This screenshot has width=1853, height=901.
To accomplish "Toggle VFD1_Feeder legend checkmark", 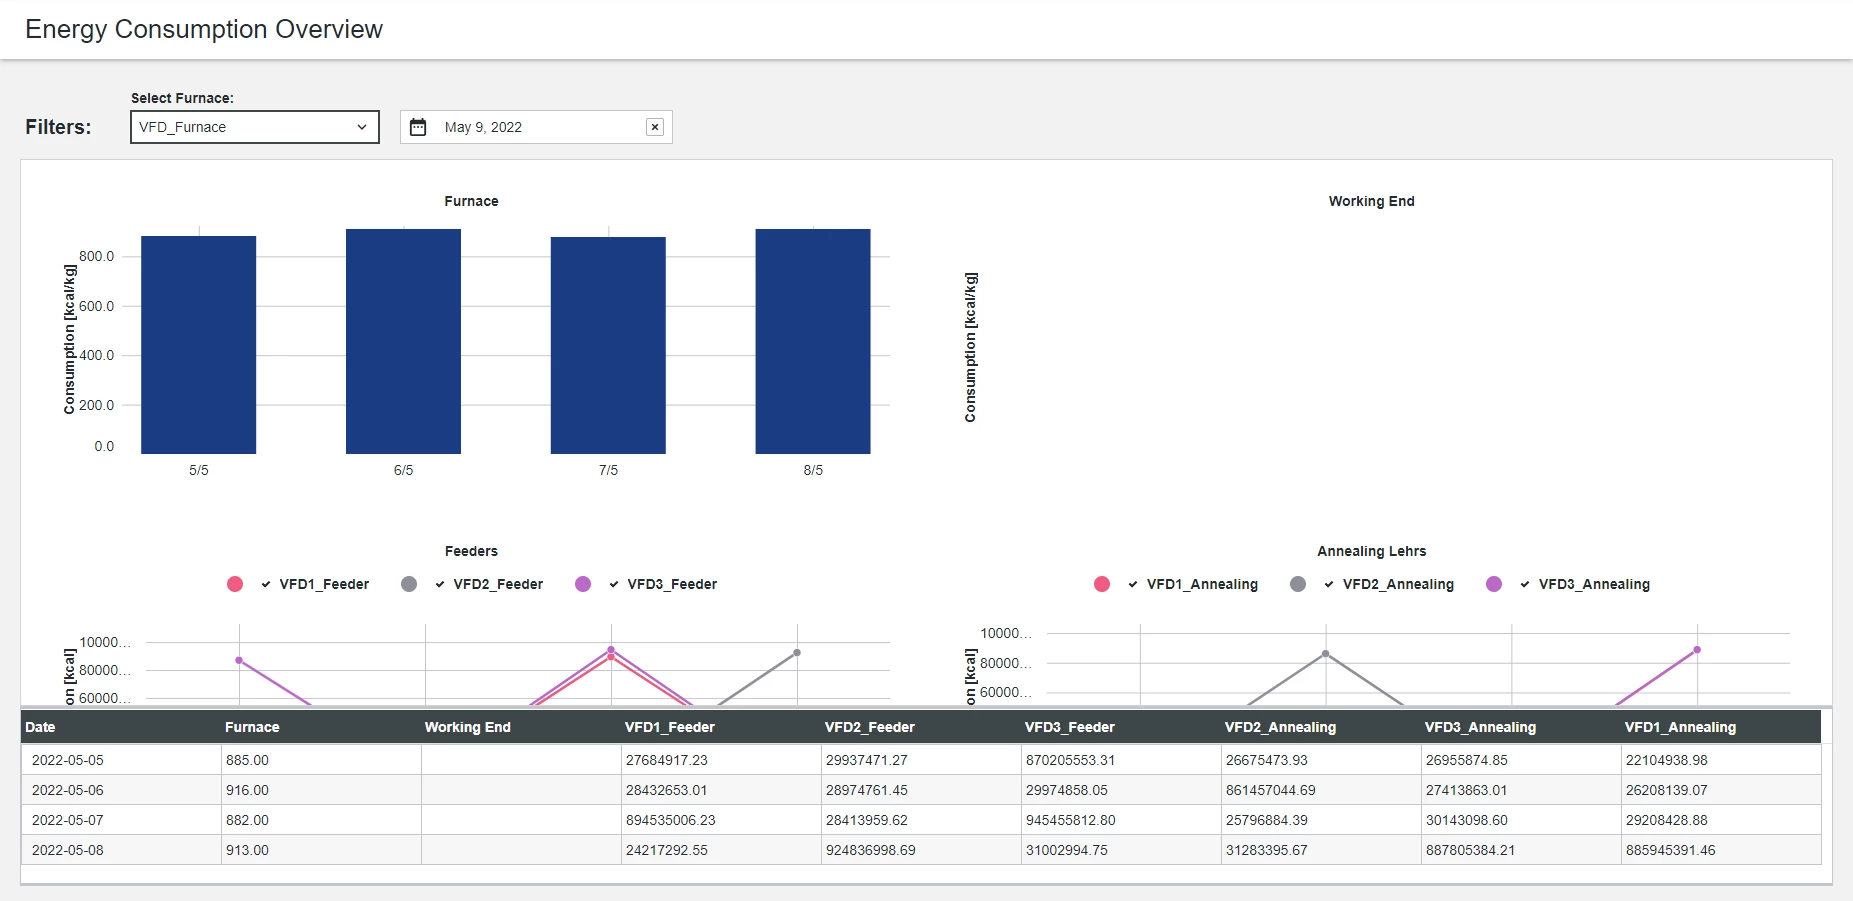I will (266, 584).
